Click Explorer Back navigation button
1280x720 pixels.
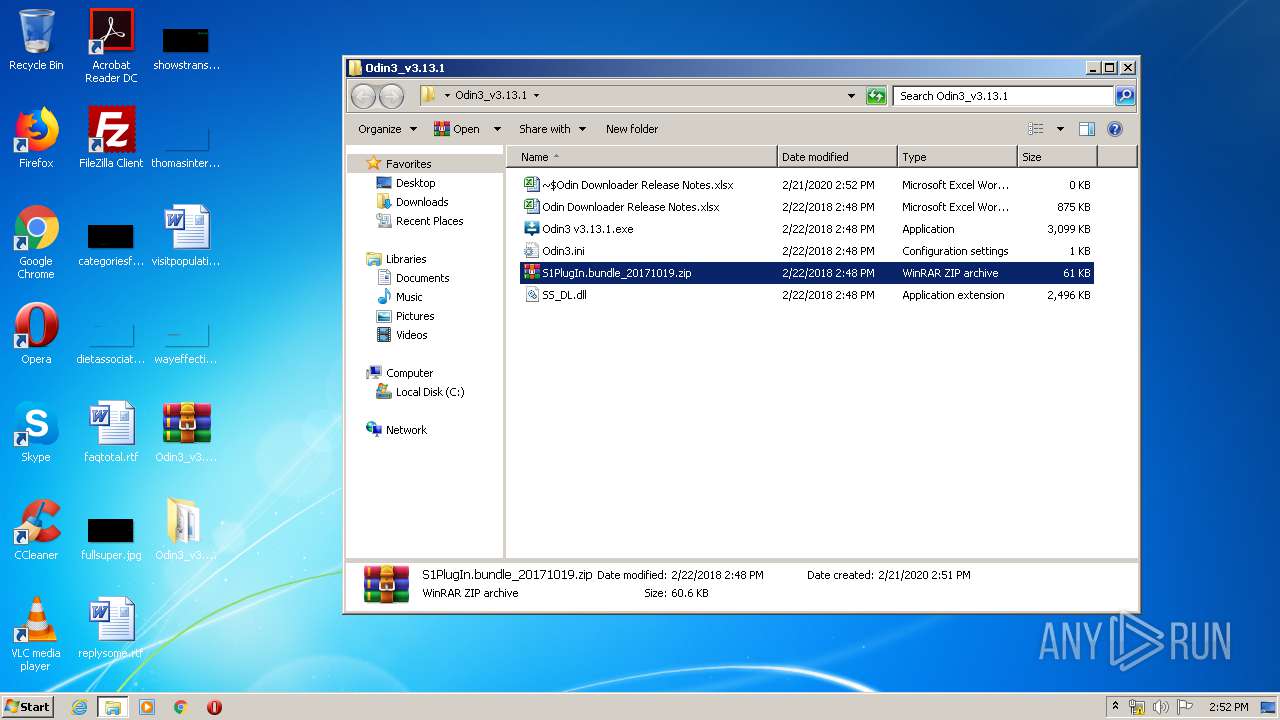click(x=364, y=96)
